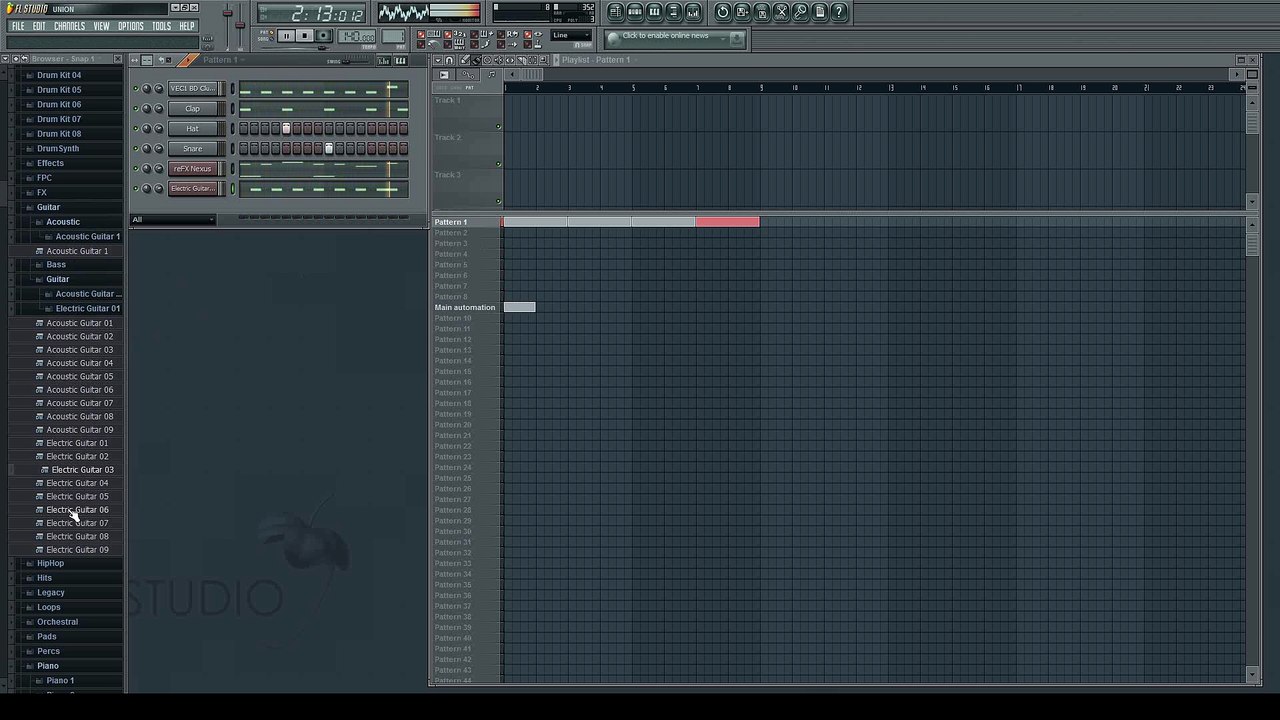Open the project info document icon
This screenshot has width=1280, height=720.
[819, 12]
